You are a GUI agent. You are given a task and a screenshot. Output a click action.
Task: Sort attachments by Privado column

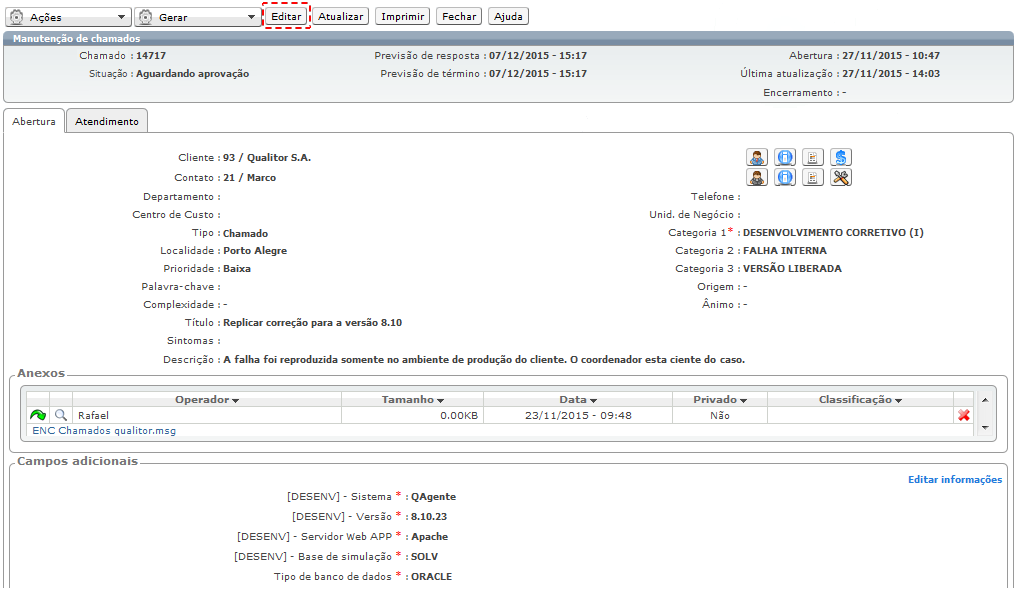[x=720, y=399]
